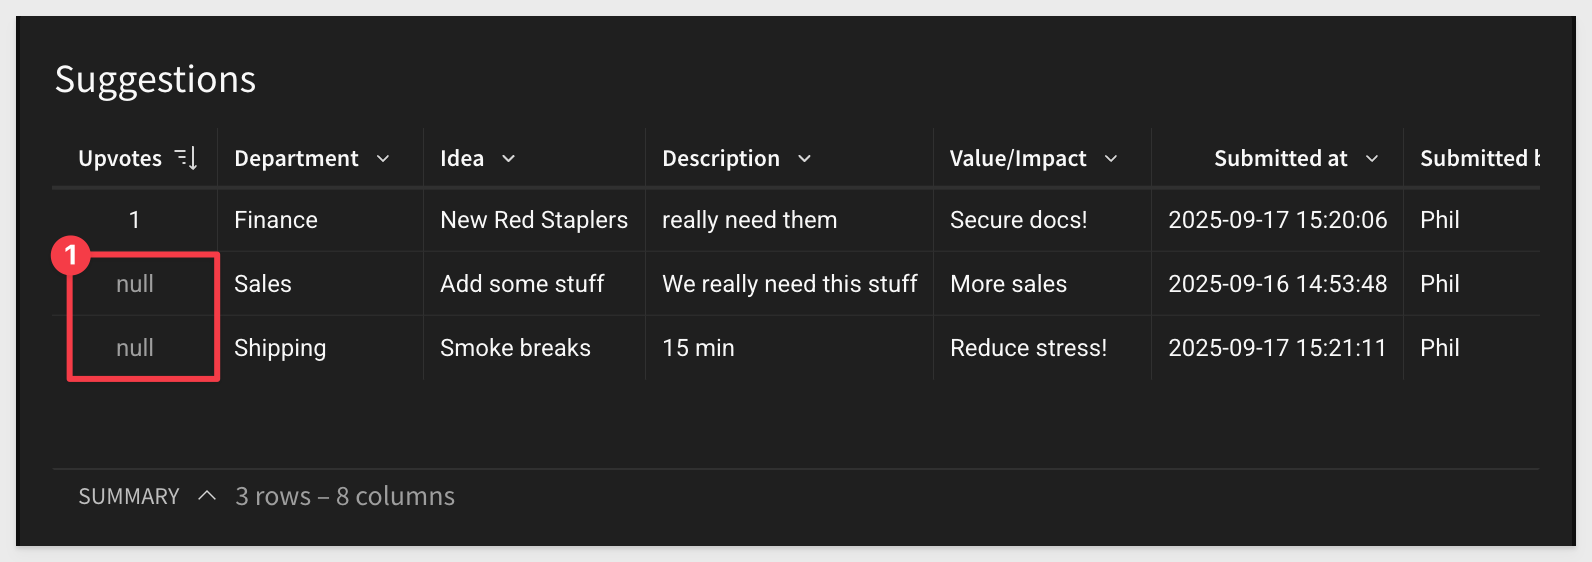
Task: Open the Department column dropdown menu
Action: tap(383, 159)
